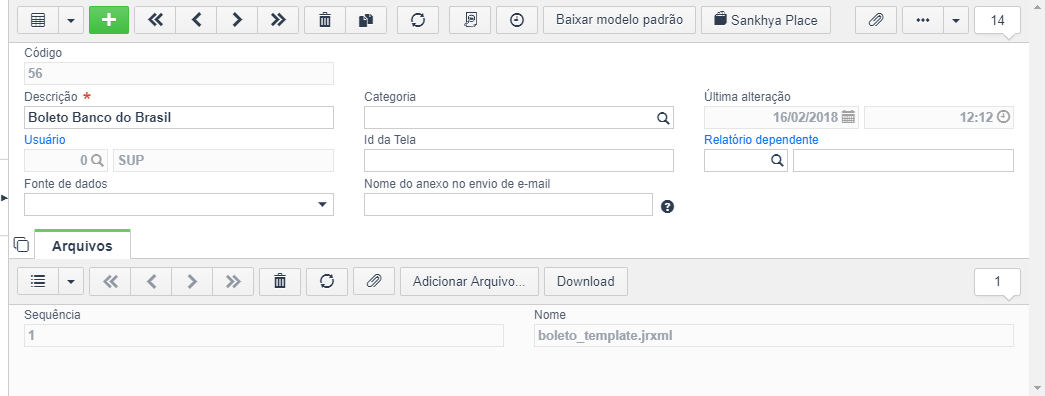Click the SUP user name field
This screenshot has height=396, width=1045.
(223, 161)
